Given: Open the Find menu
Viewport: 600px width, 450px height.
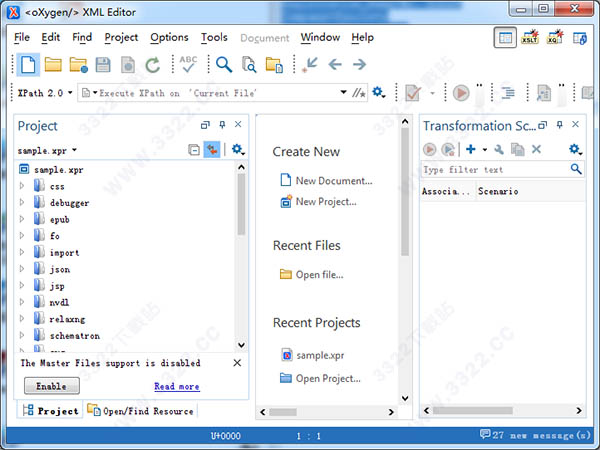Looking at the screenshot, I should (82, 37).
